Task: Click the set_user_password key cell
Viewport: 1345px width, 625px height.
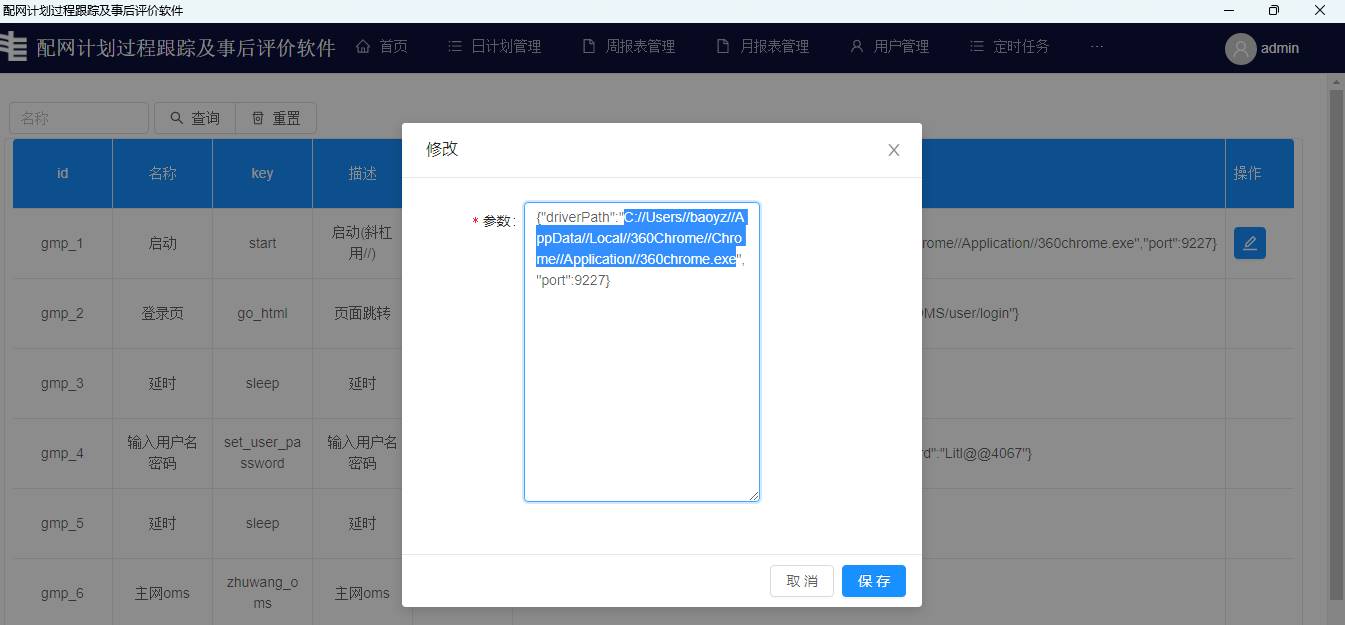Action: (263, 453)
